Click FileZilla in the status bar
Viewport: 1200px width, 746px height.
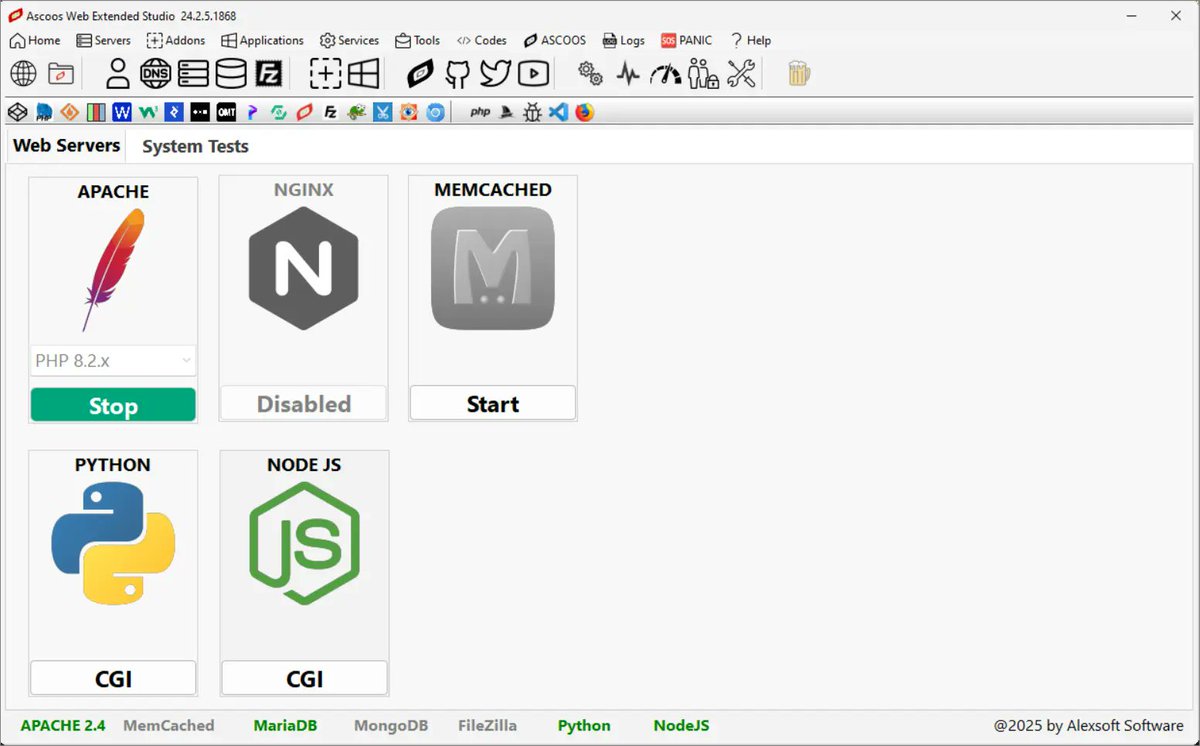tap(490, 725)
